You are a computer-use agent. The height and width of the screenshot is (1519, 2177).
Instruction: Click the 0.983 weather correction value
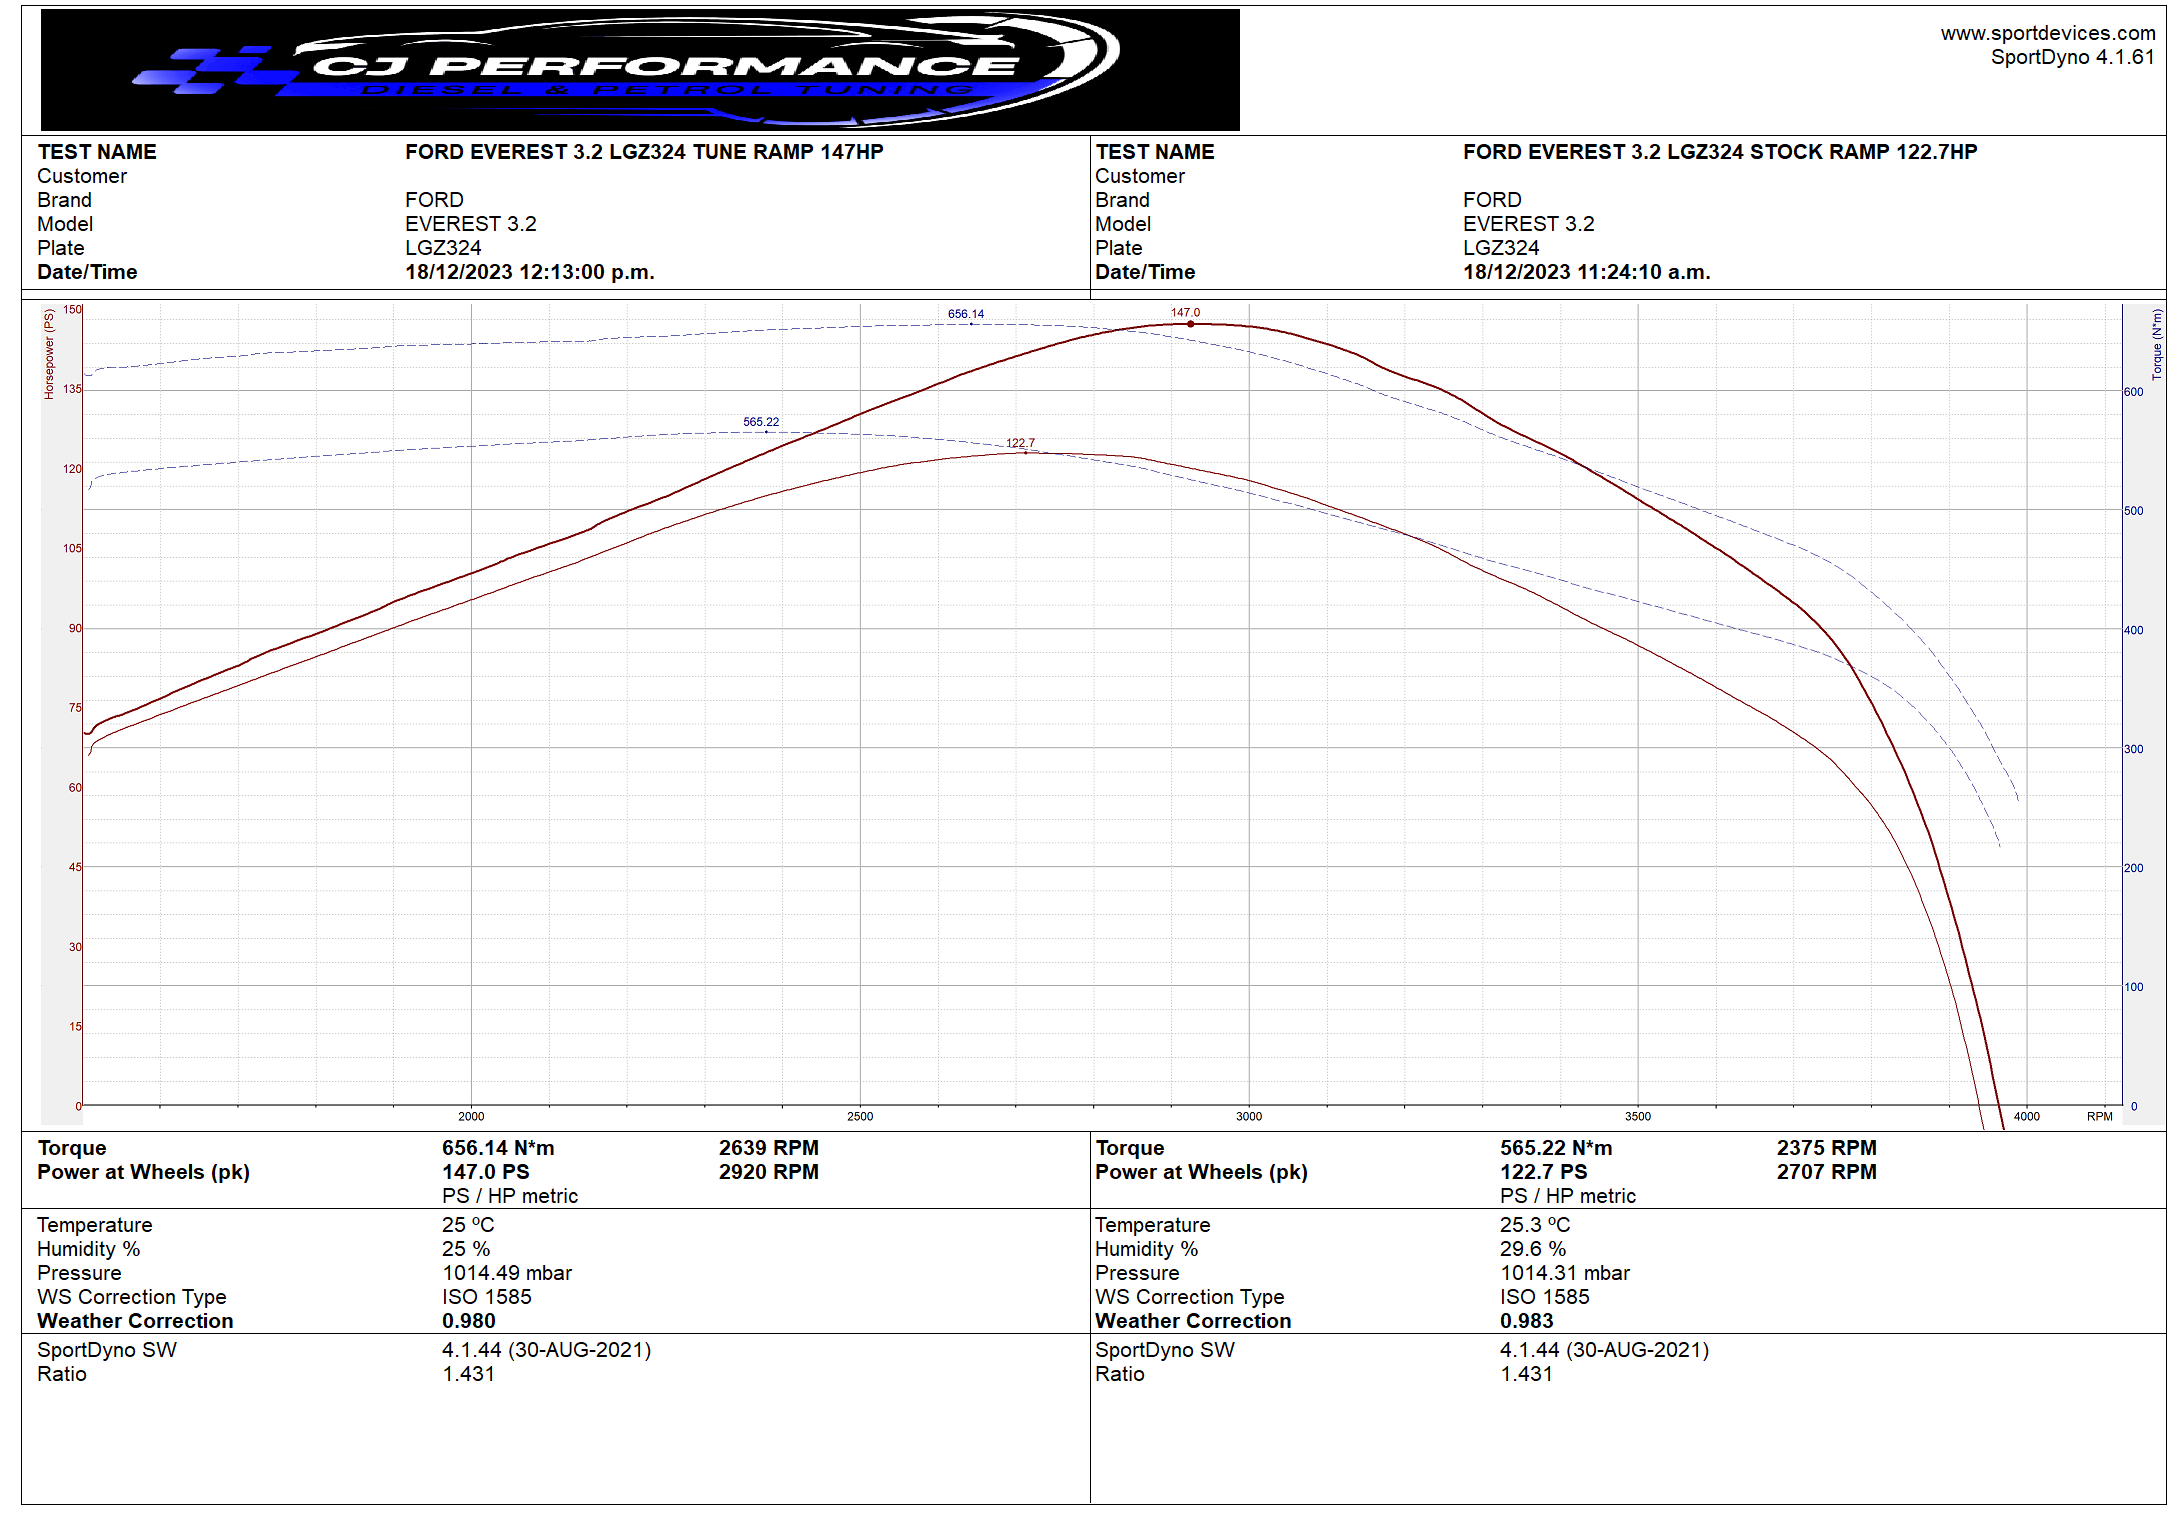[1526, 1321]
